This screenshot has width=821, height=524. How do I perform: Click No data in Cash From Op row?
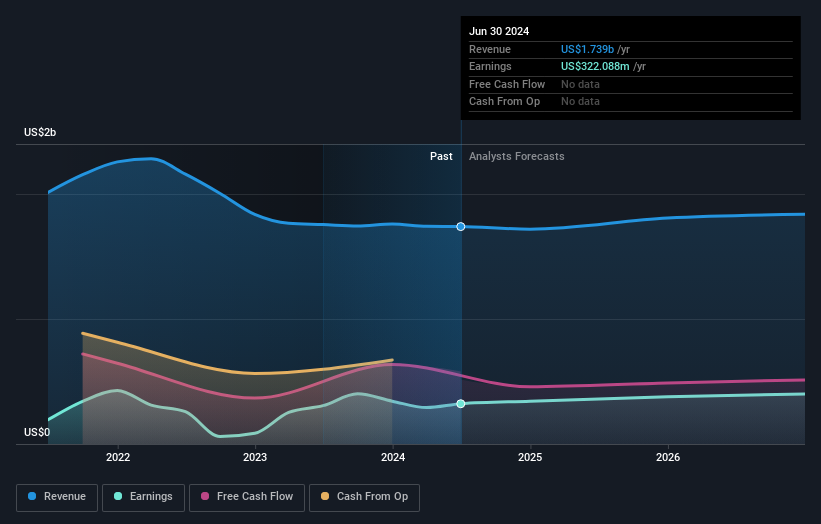580,102
